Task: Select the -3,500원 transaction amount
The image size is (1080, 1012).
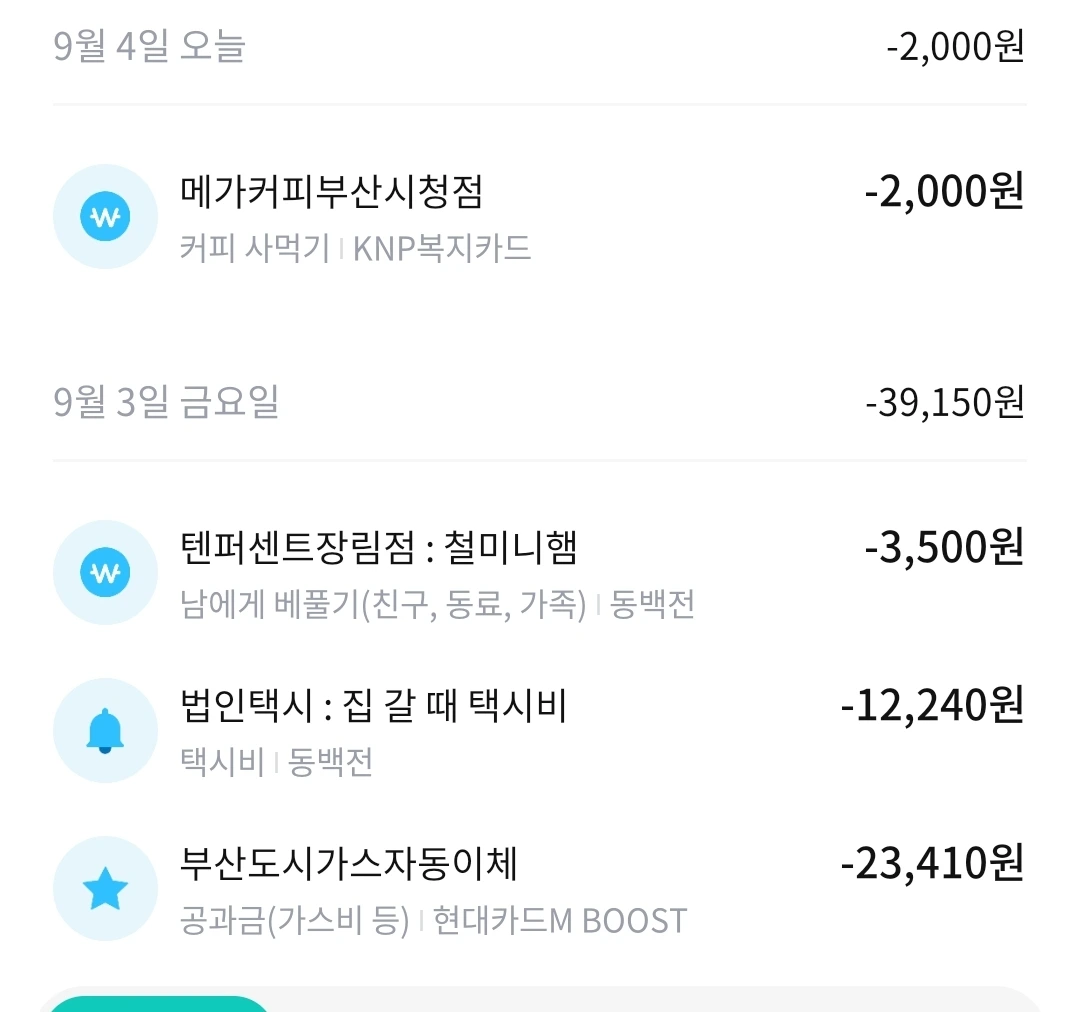Action: pyautogui.click(x=944, y=548)
